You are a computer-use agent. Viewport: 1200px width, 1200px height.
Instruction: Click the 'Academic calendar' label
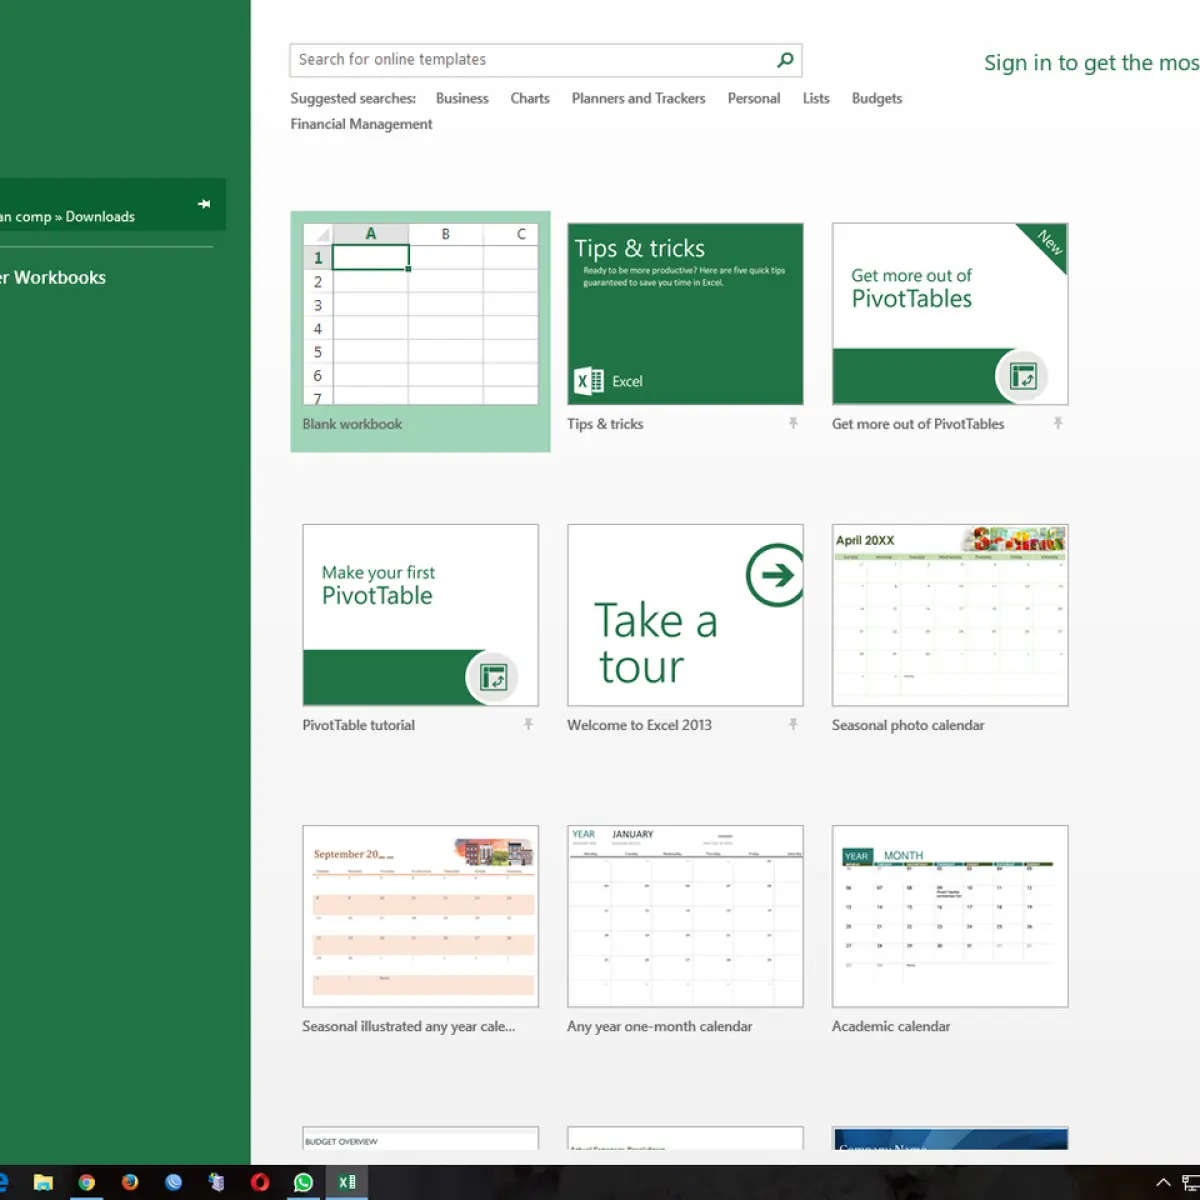[x=891, y=1026]
